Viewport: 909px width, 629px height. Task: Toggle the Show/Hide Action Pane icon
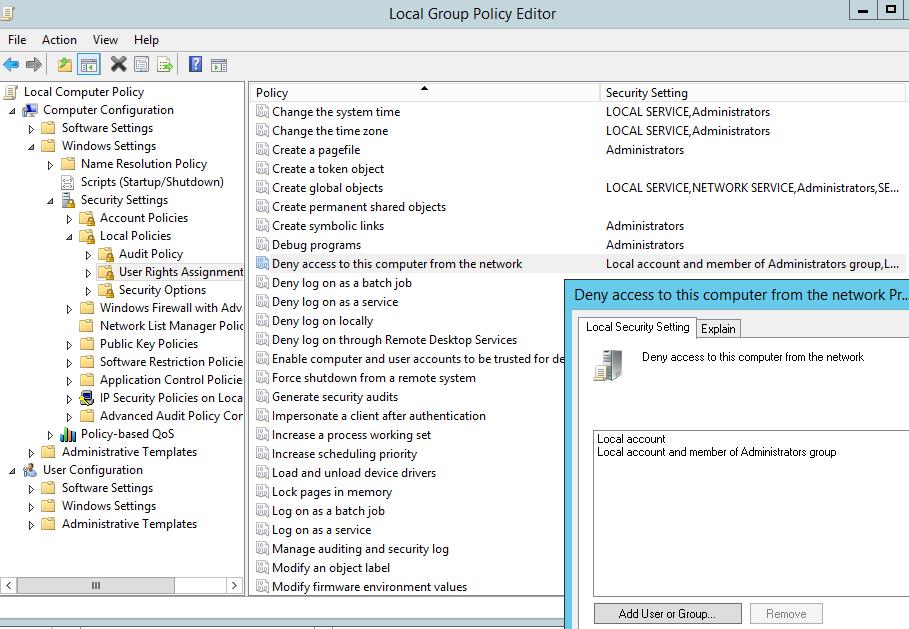[x=219, y=65]
